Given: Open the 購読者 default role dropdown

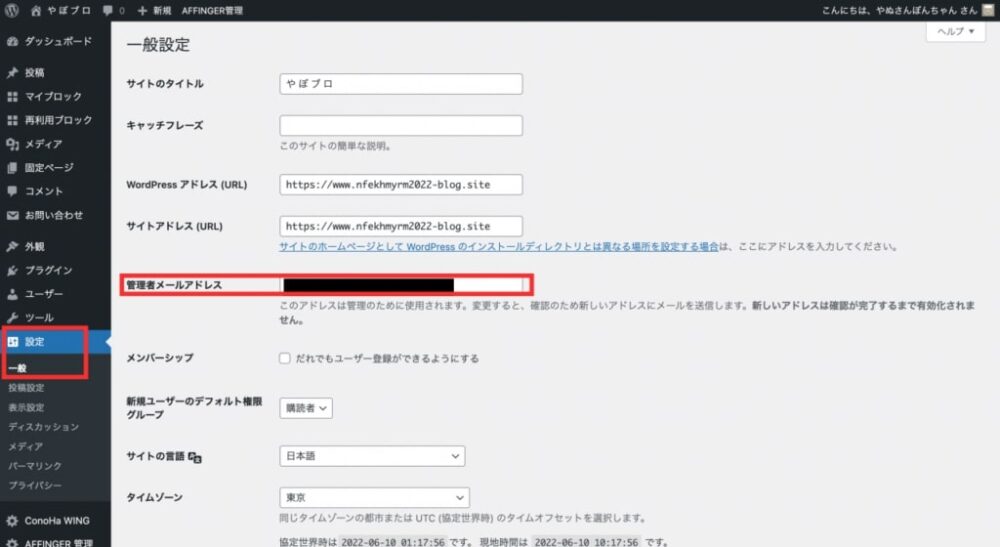Looking at the screenshot, I should [x=306, y=408].
